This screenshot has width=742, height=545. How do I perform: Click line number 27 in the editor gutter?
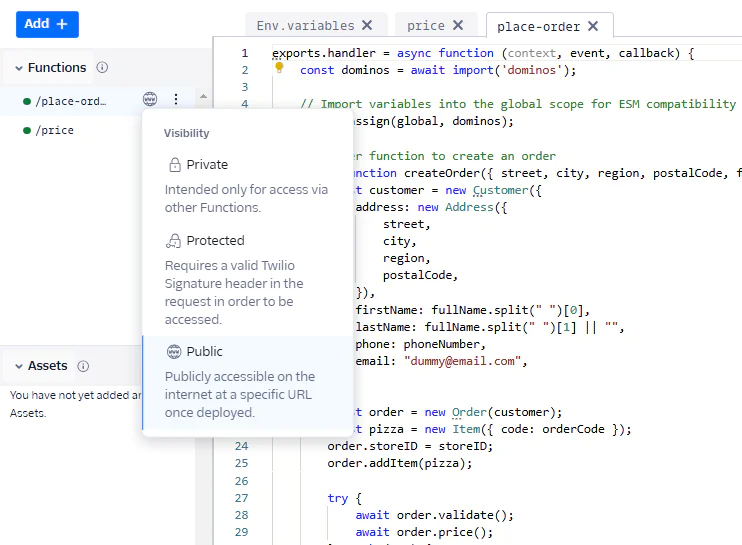tap(241, 498)
